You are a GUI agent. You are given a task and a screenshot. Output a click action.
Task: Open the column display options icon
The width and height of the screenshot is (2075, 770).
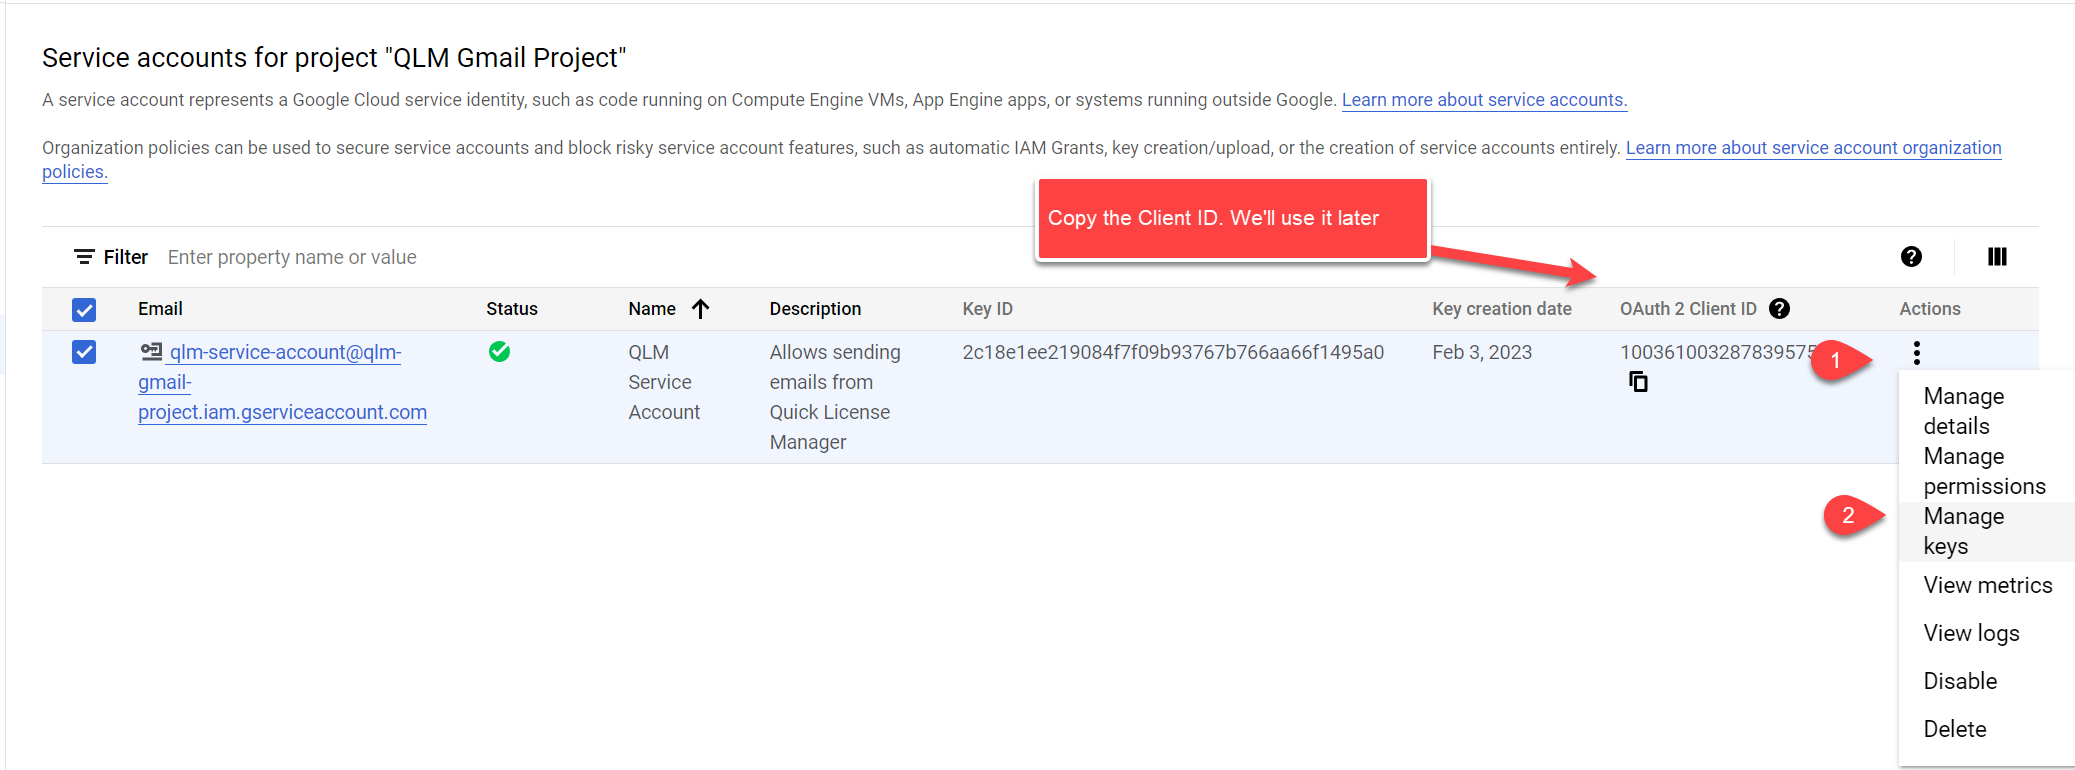tap(1997, 257)
